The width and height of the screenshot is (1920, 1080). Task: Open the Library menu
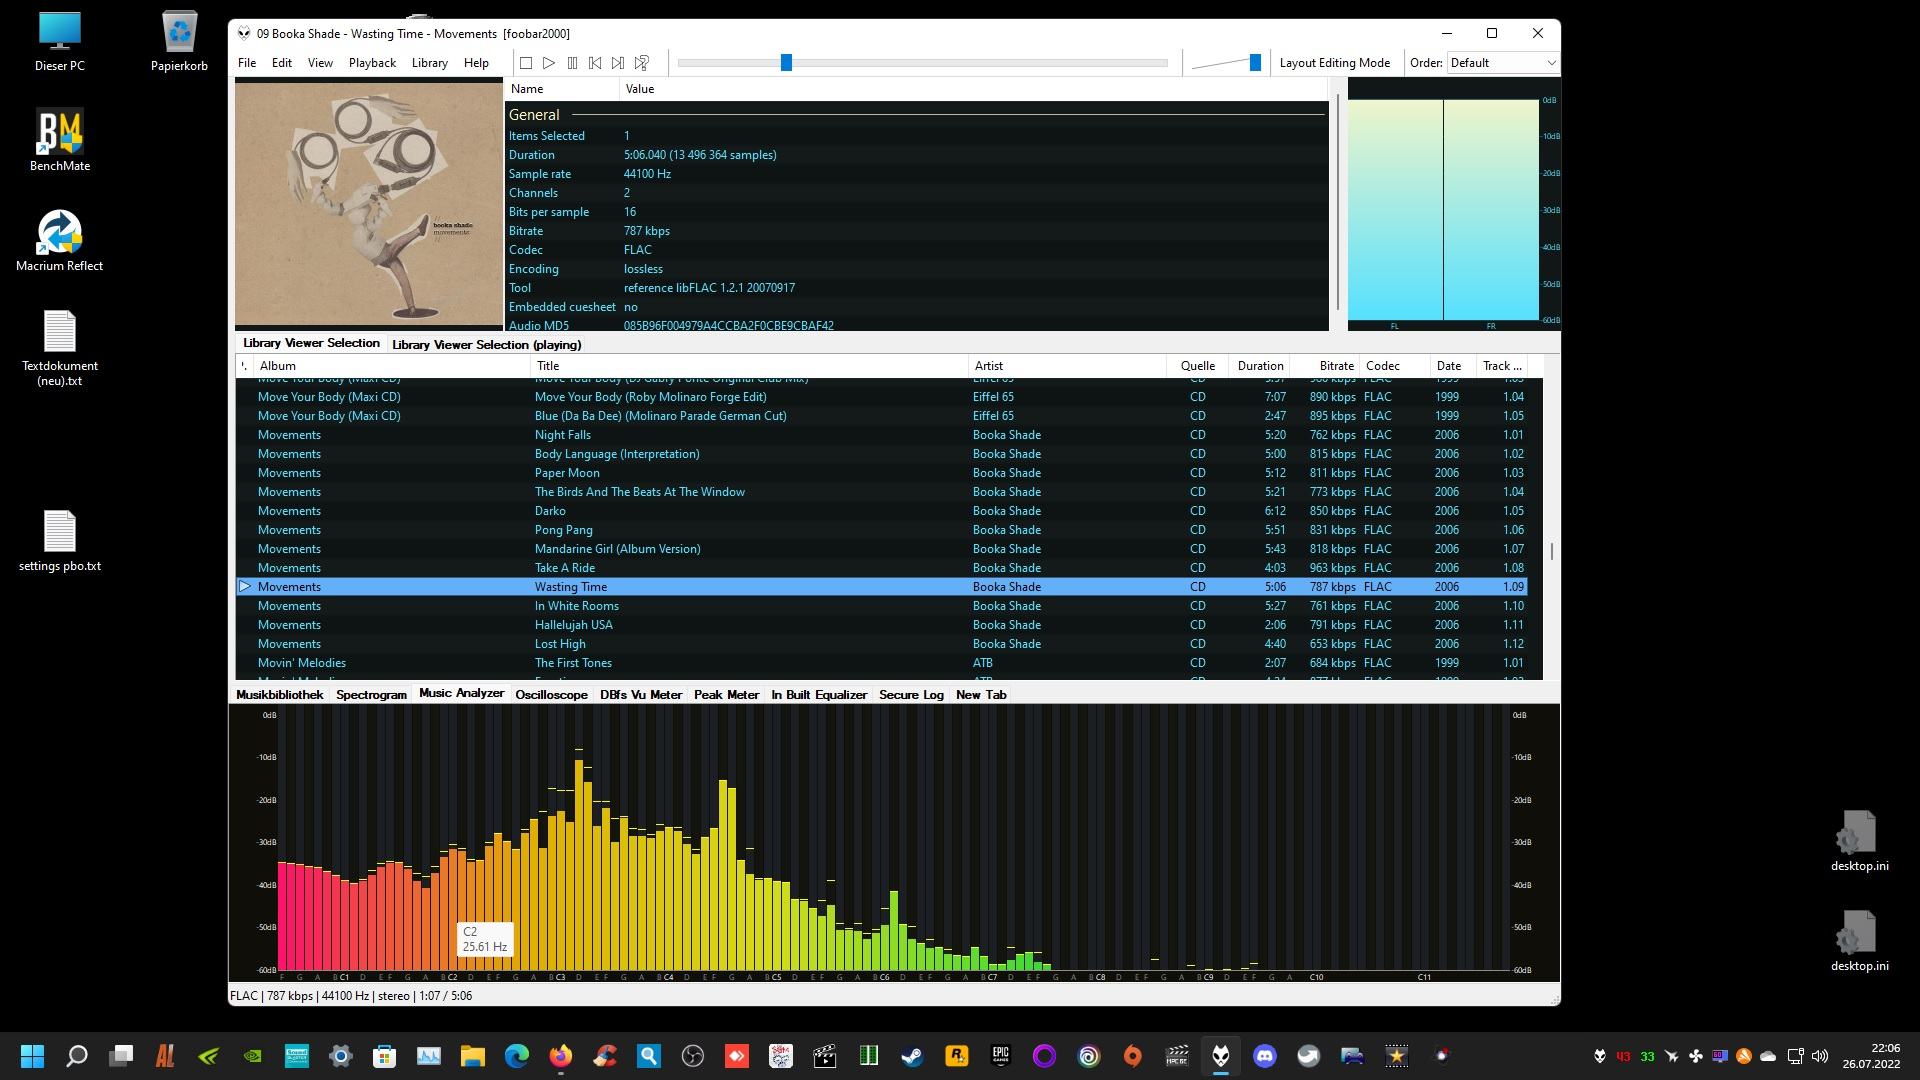click(x=430, y=63)
